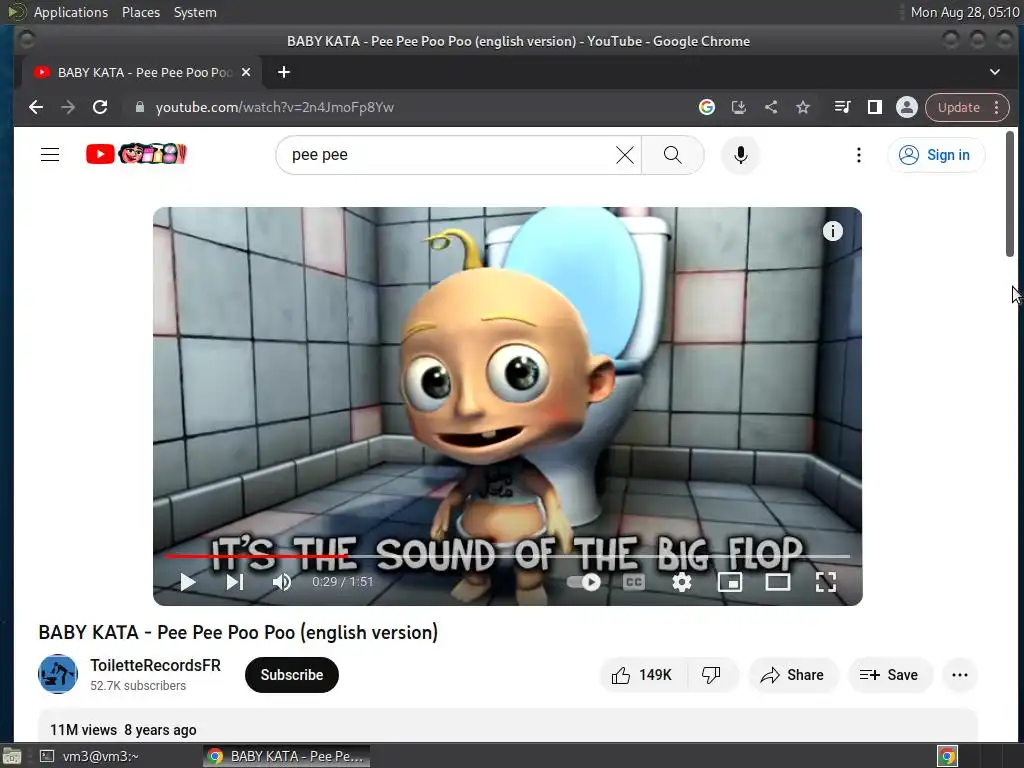Subscribe to ToiletteRecordsFR channel
This screenshot has width=1024, height=768.
pos(292,675)
